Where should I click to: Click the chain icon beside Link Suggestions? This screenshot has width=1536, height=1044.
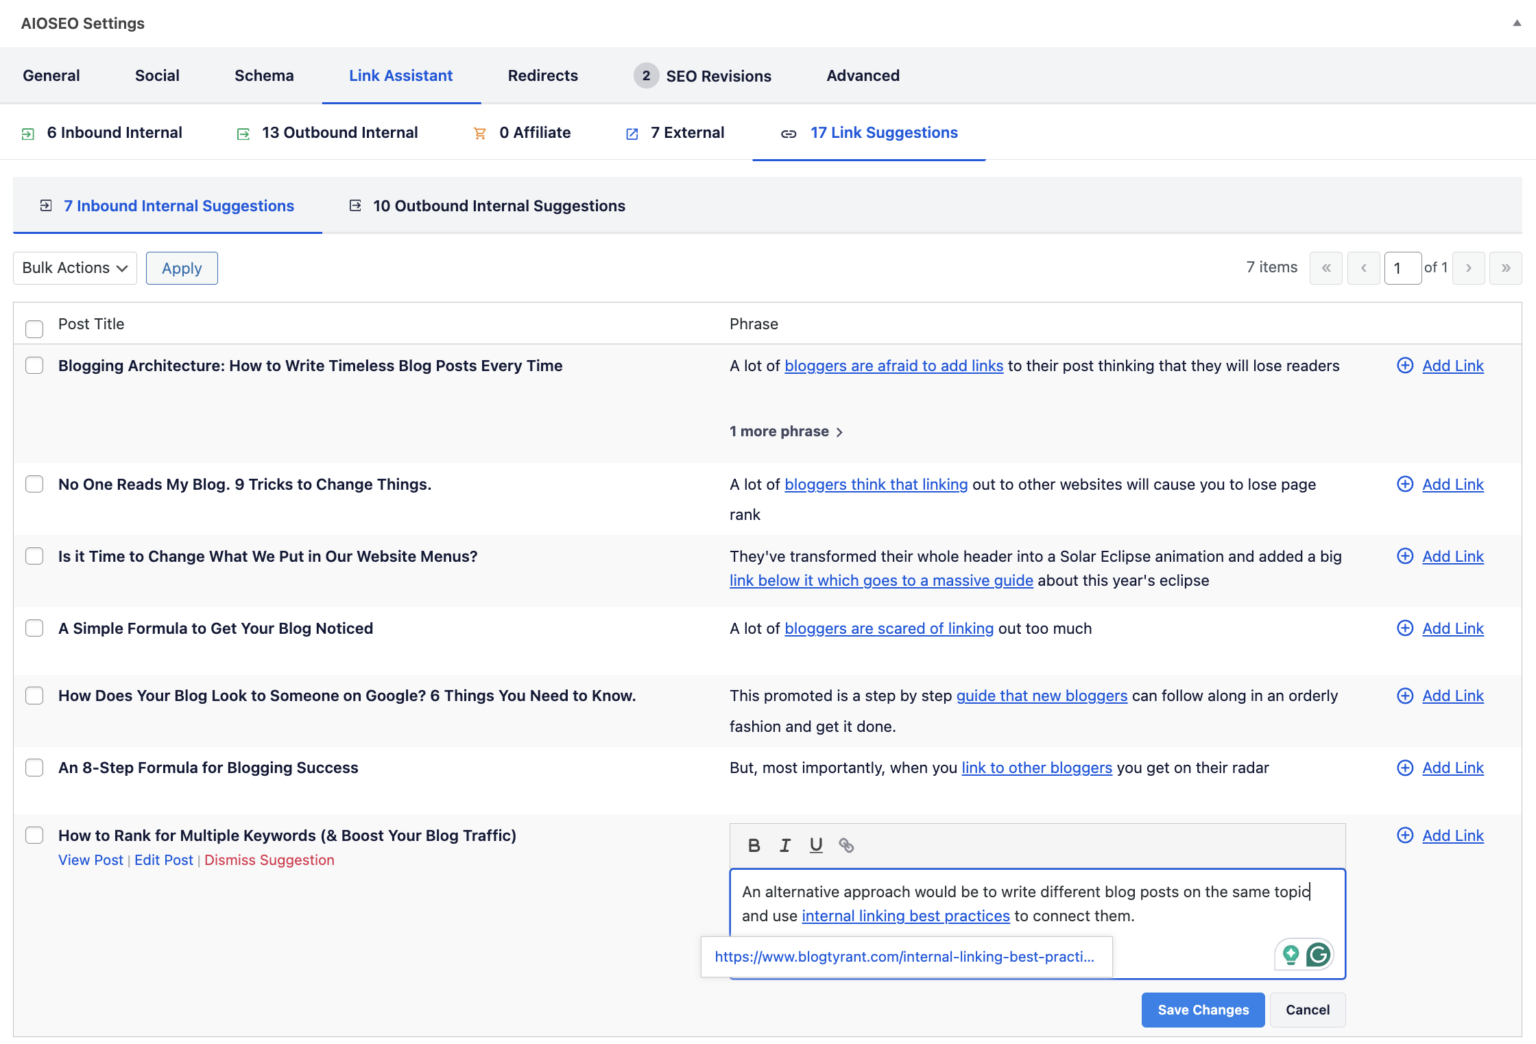[789, 132]
